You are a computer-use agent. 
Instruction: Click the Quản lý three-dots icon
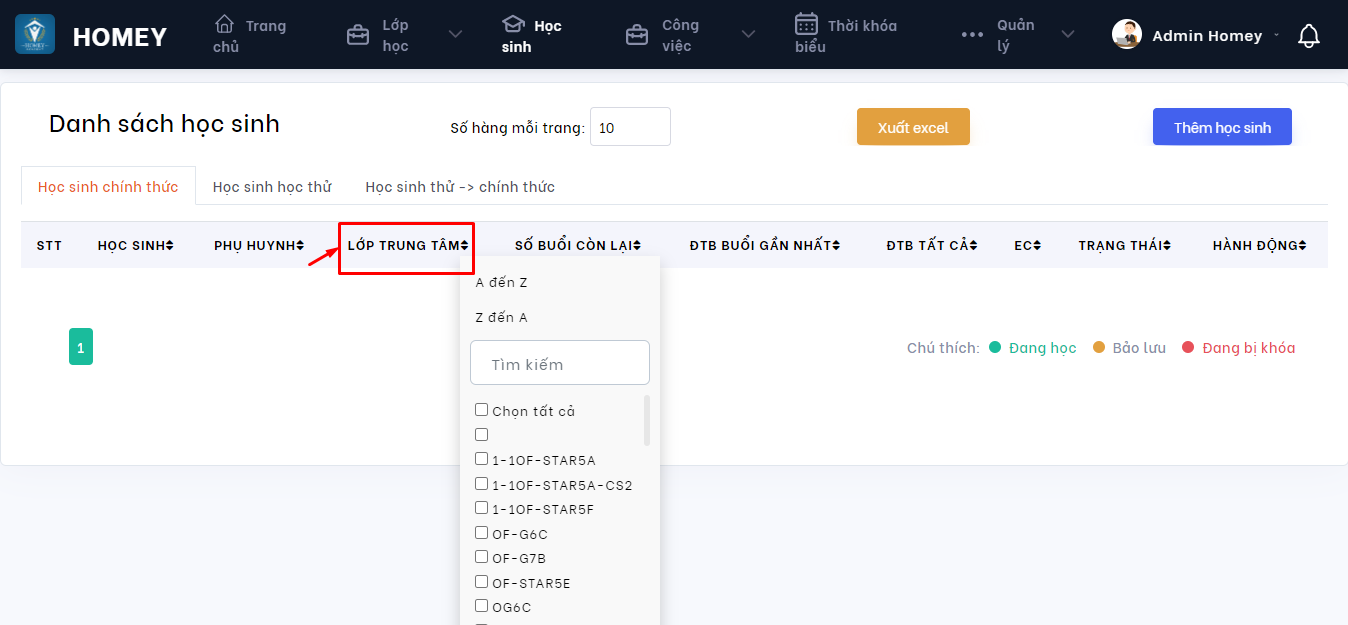(x=972, y=35)
